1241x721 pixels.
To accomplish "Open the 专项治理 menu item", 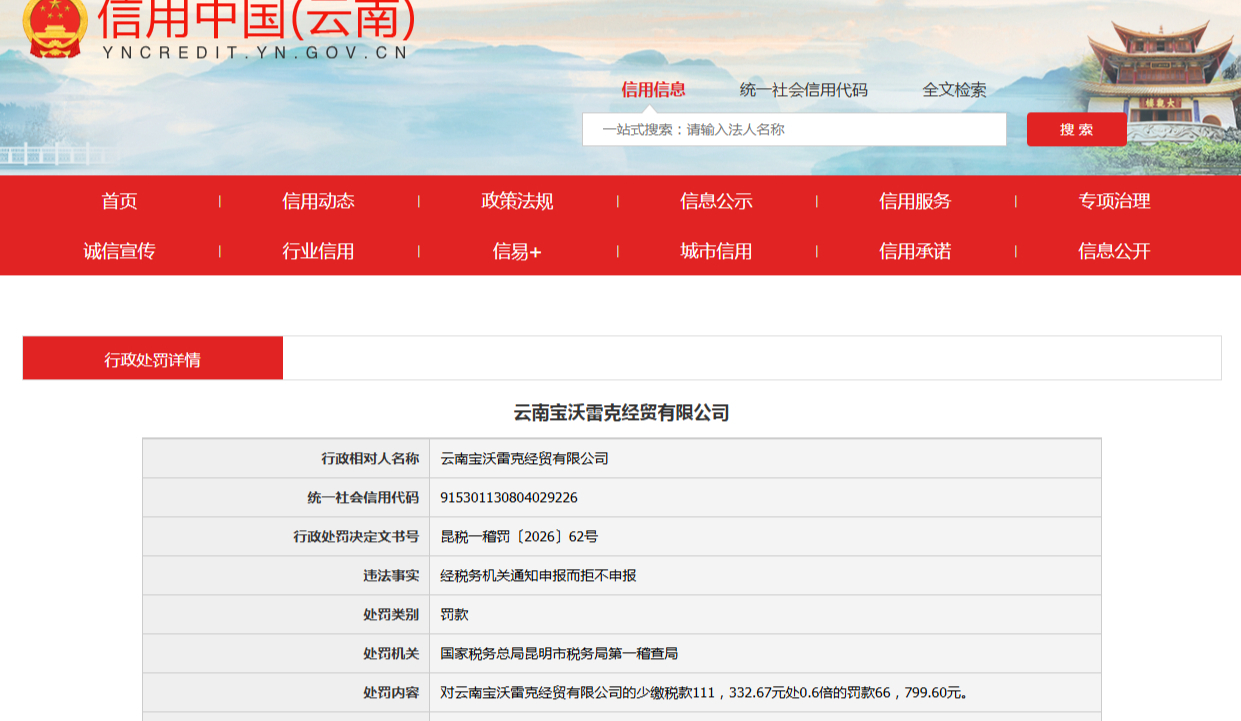I will pyautogui.click(x=1114, y=201).
